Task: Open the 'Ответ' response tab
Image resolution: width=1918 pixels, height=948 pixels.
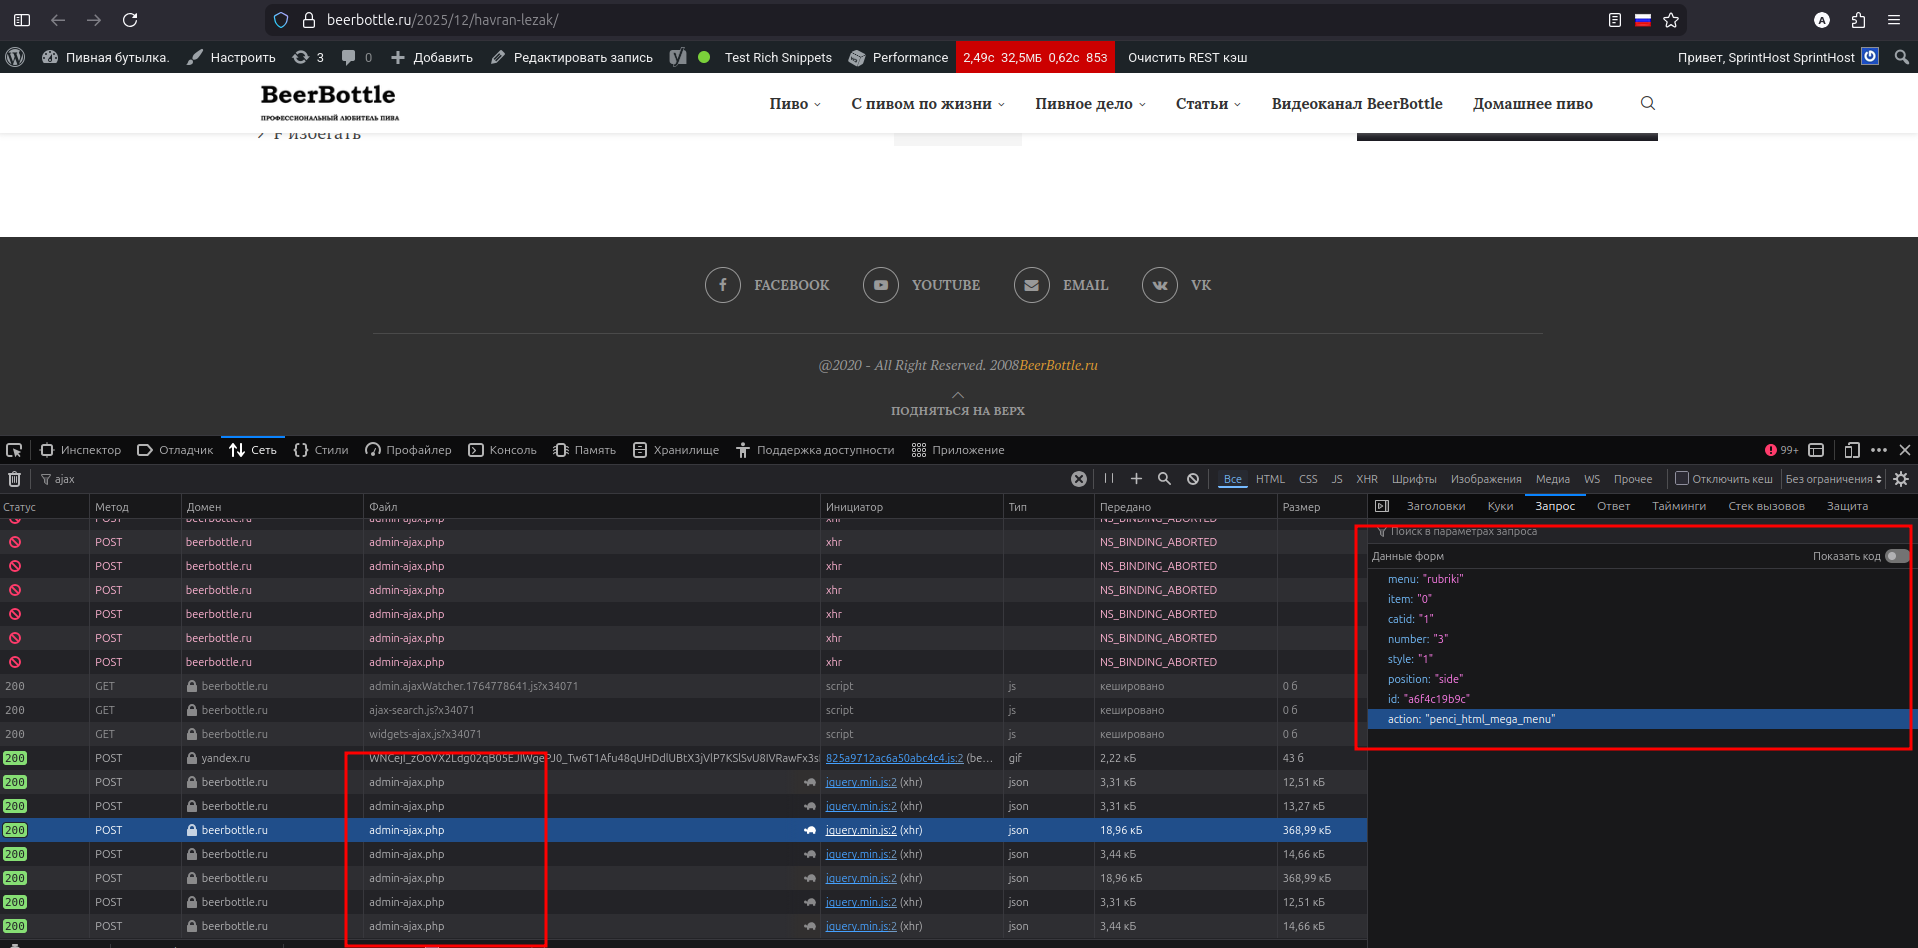Action: tap(1613, 506)
